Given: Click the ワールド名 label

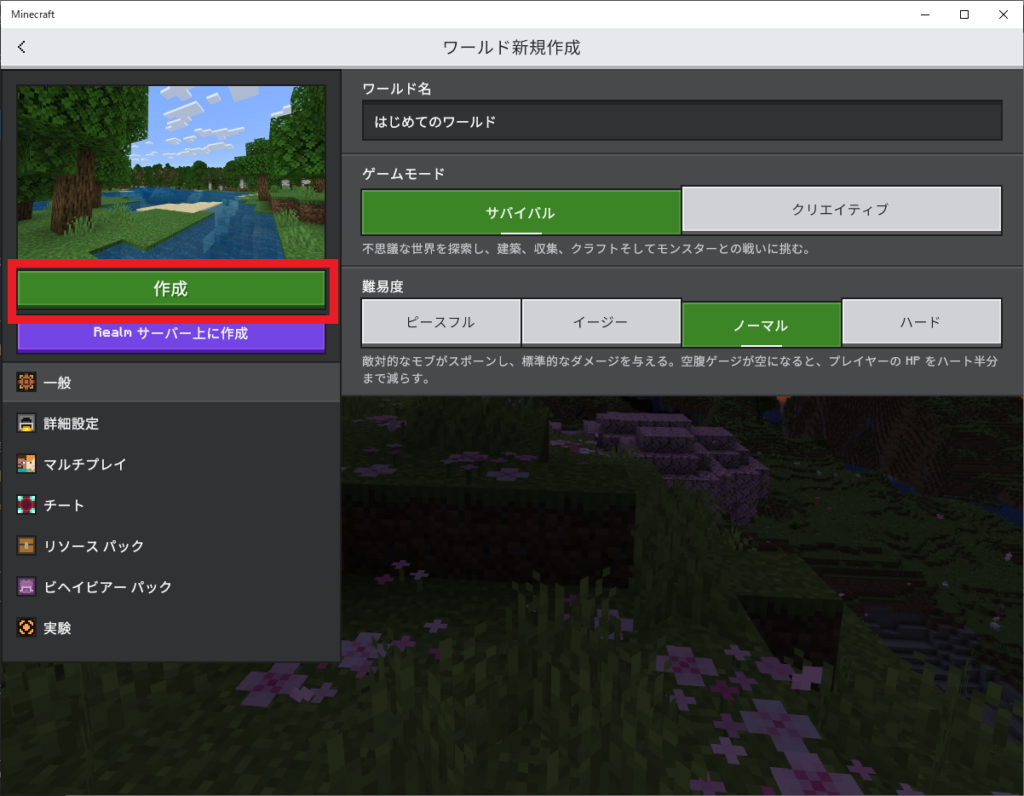Looking at the screenshot, I should (x=396, y=89).
